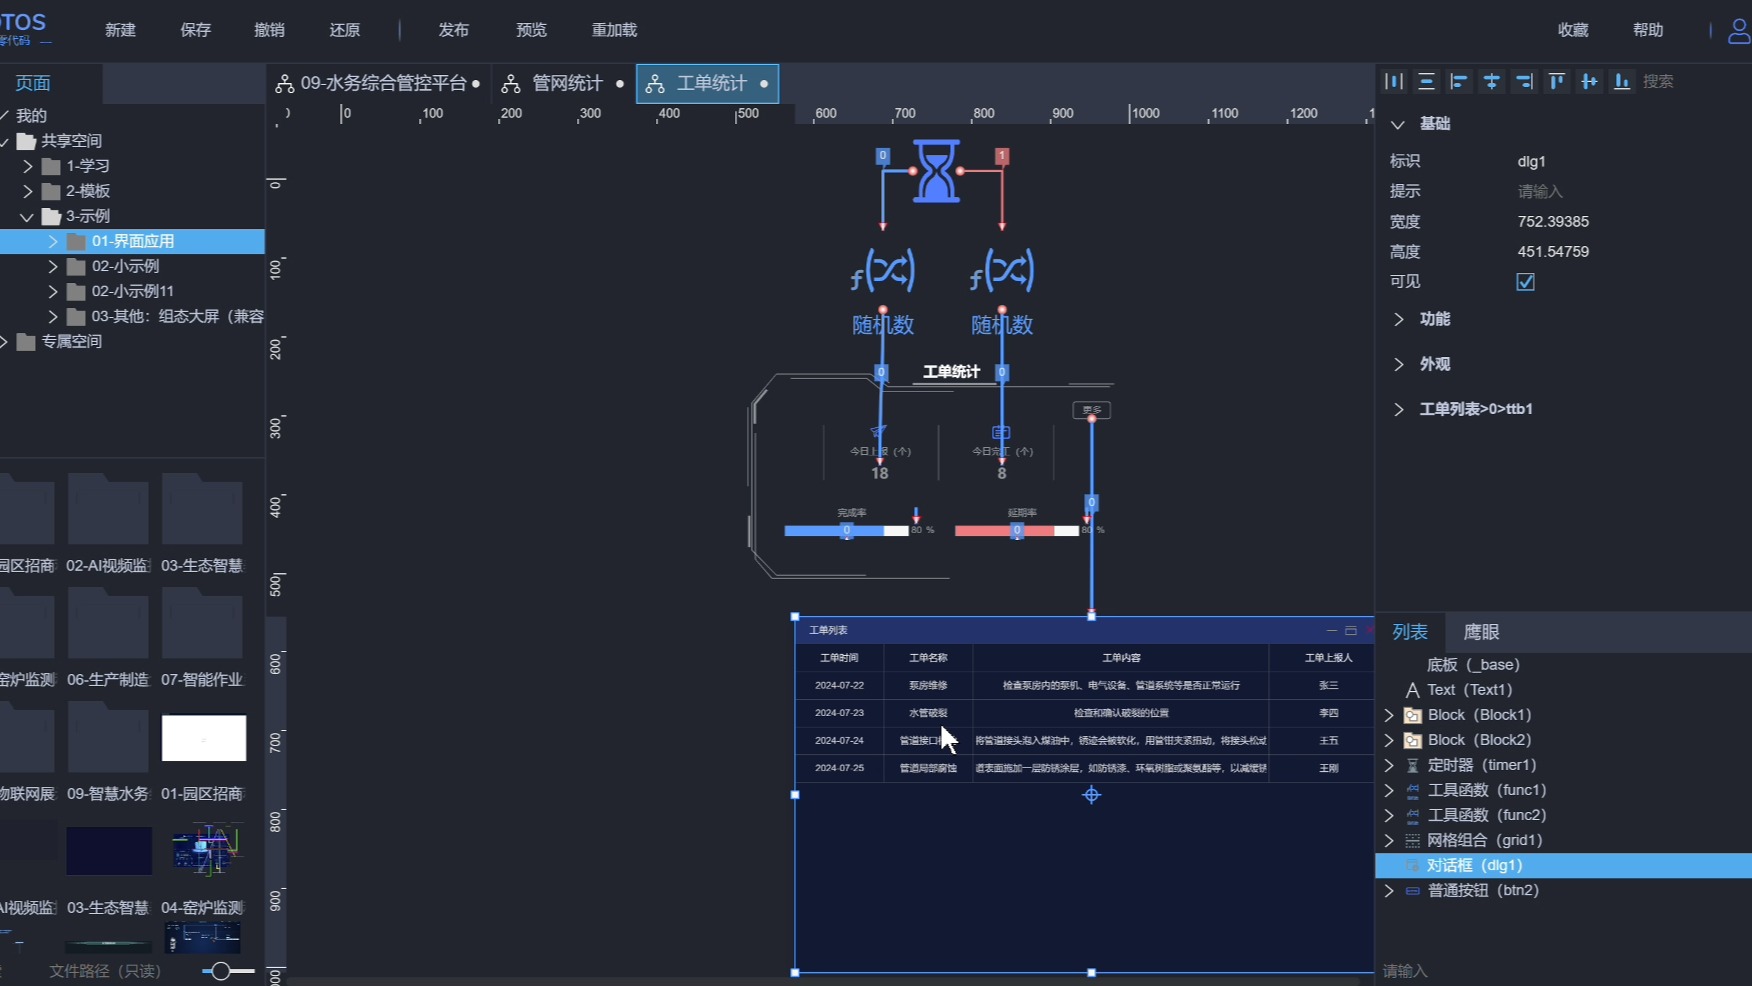Click 保存 in top menu

click(x=195, y=30)
